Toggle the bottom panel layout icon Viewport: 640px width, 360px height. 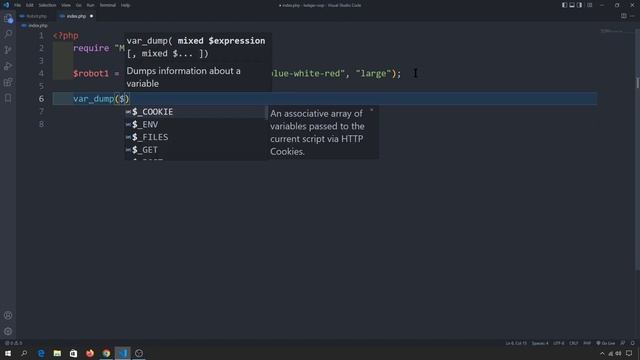point(572,5)
